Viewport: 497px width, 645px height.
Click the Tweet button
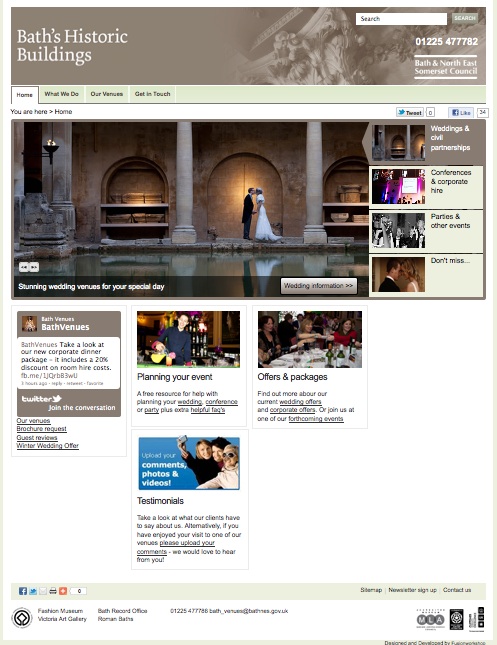[409, 112]
